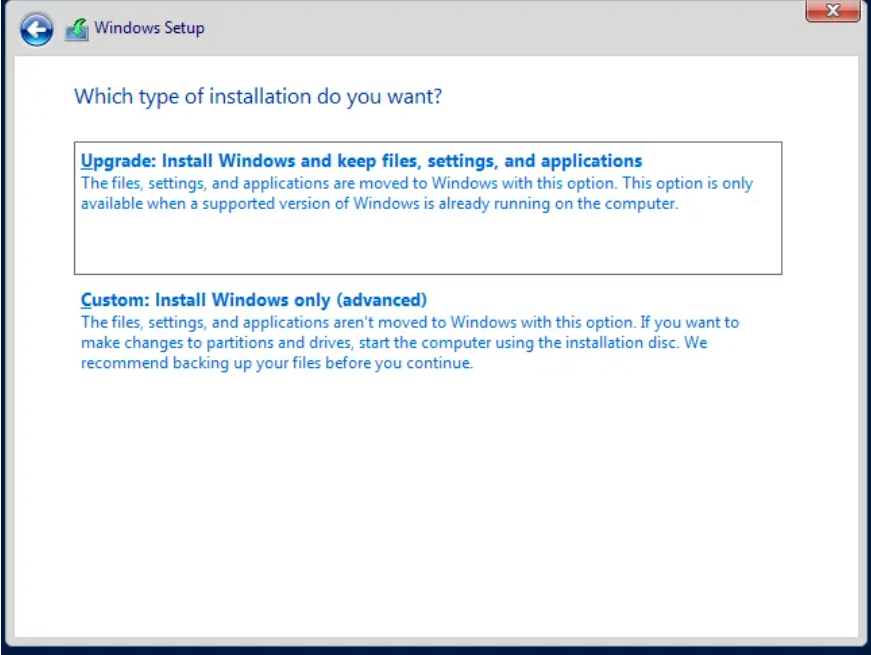Go back using the blue arrow button
The height and width of the screenshot is (655, 871).
pyautogui.click(x=37, y=29)
